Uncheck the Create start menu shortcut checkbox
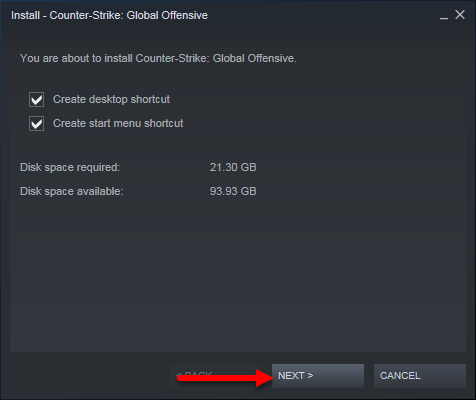476x400 pixels. (x=36, y=124)
